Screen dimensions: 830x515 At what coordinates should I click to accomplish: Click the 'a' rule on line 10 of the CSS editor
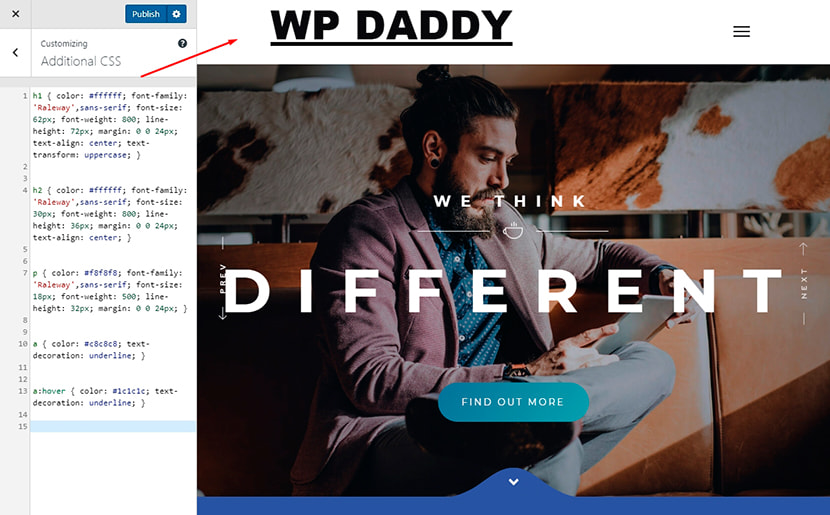(x=91, y=349)
